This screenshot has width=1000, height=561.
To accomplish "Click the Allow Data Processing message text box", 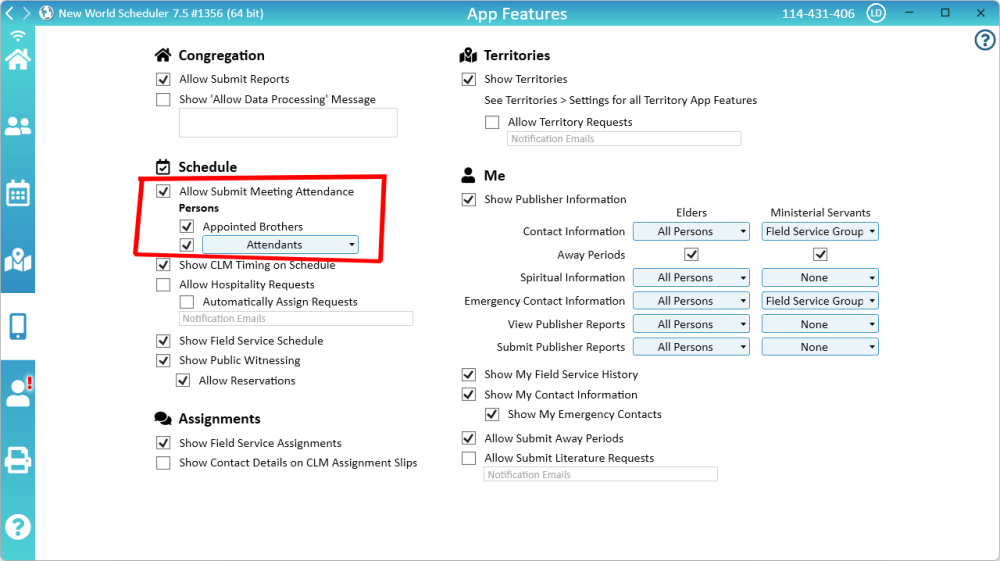I will 288,123.
